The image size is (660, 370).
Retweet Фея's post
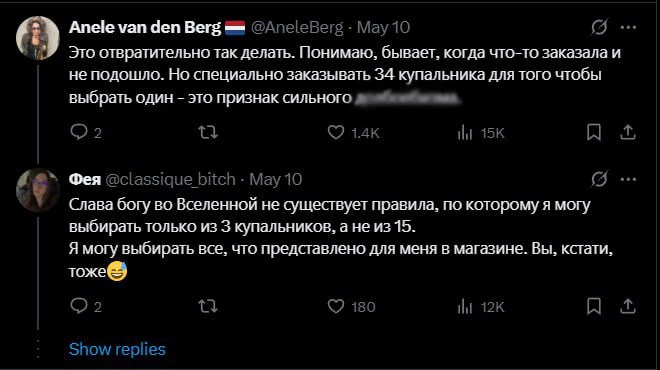(x=208, y=306)
